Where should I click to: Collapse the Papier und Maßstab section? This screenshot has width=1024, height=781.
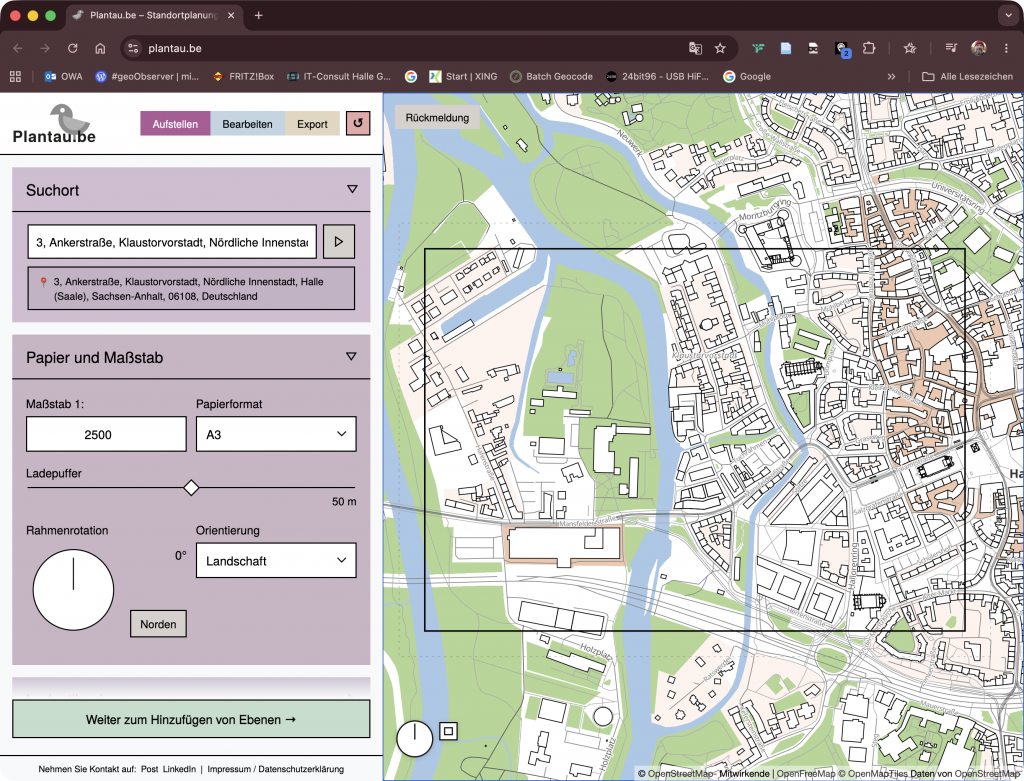(x=351, y=357)
